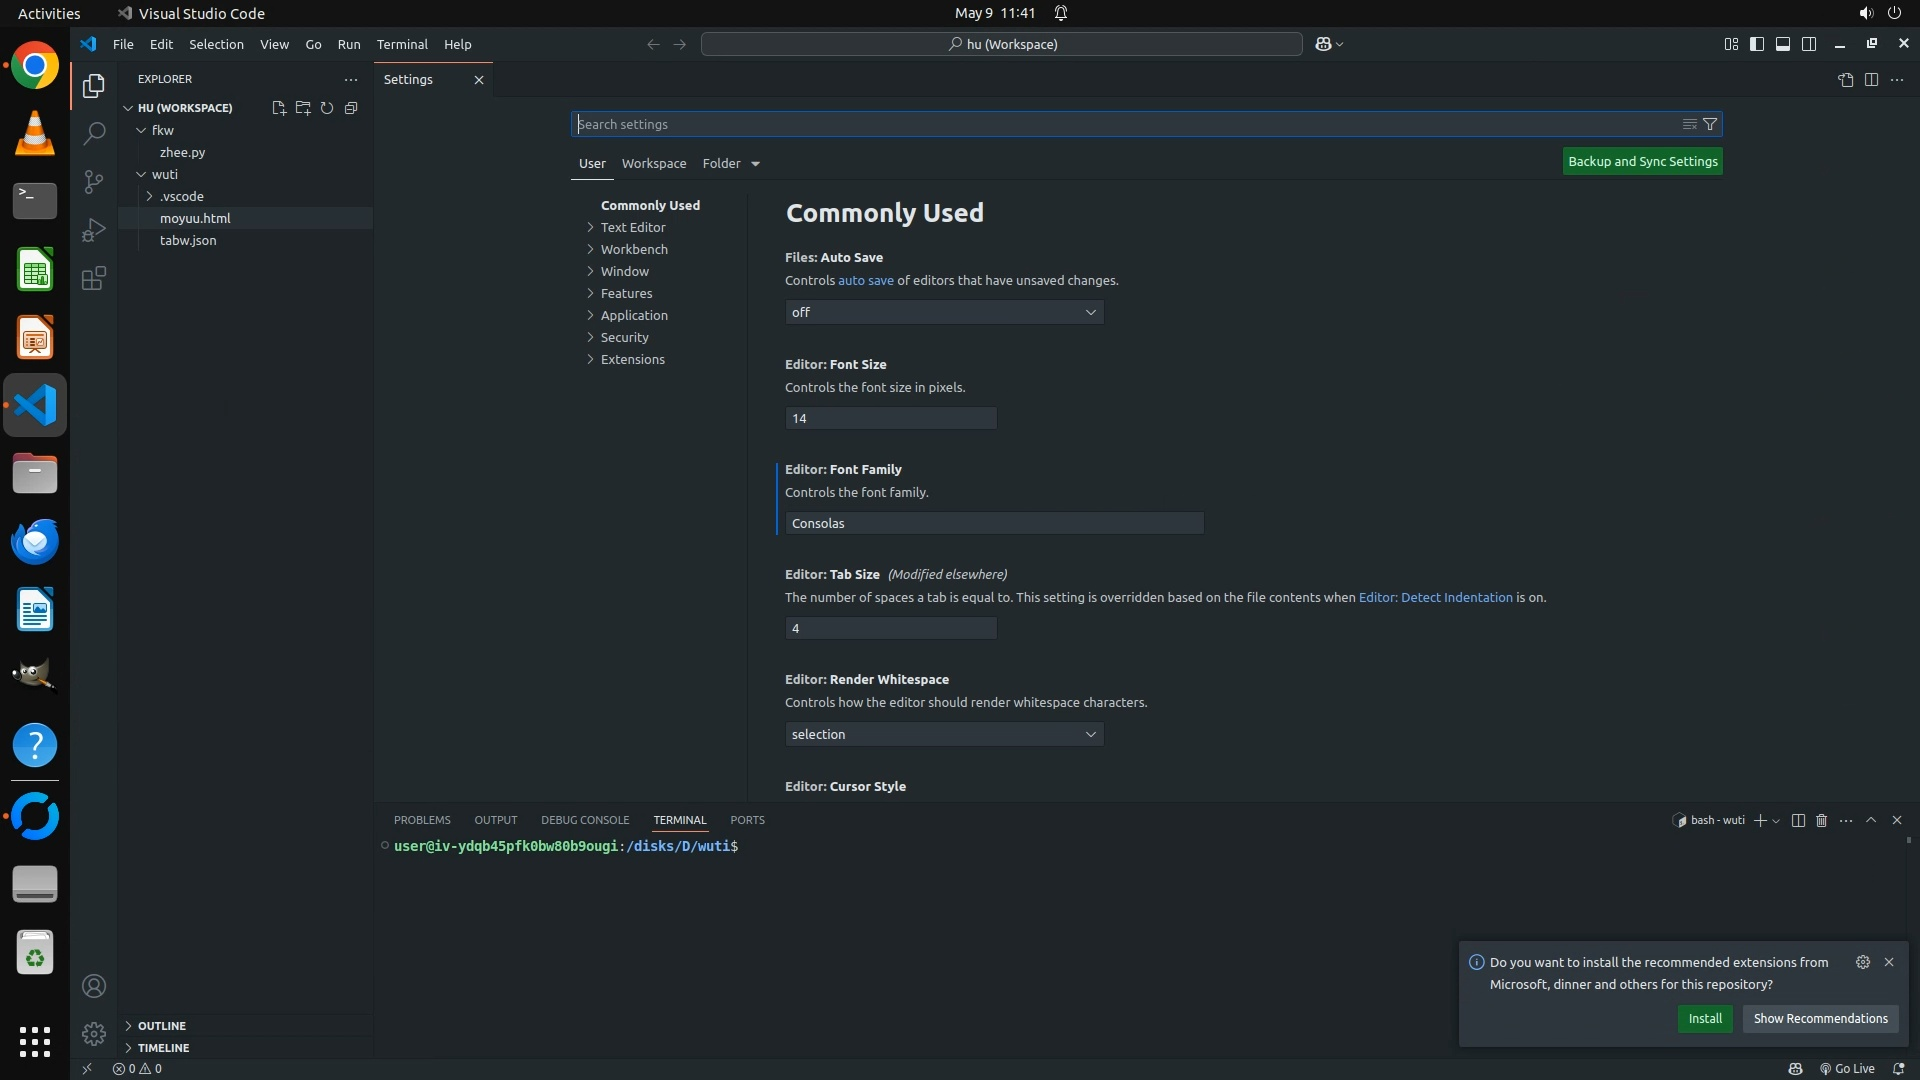The image size is (1920, 1080).
Task: Open the Auto Save dropdown
Action: 944,312
